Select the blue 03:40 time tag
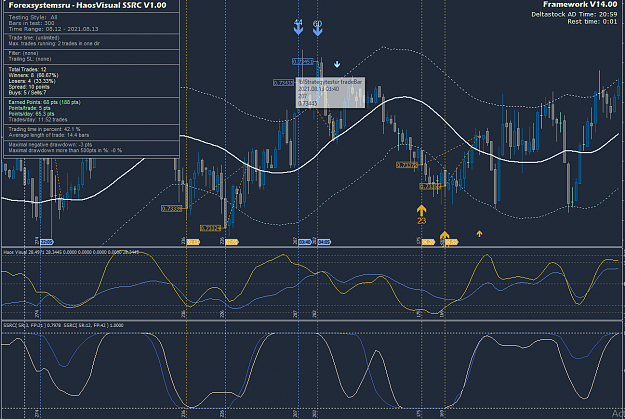The image size is (625, 419). coord(305,242)
